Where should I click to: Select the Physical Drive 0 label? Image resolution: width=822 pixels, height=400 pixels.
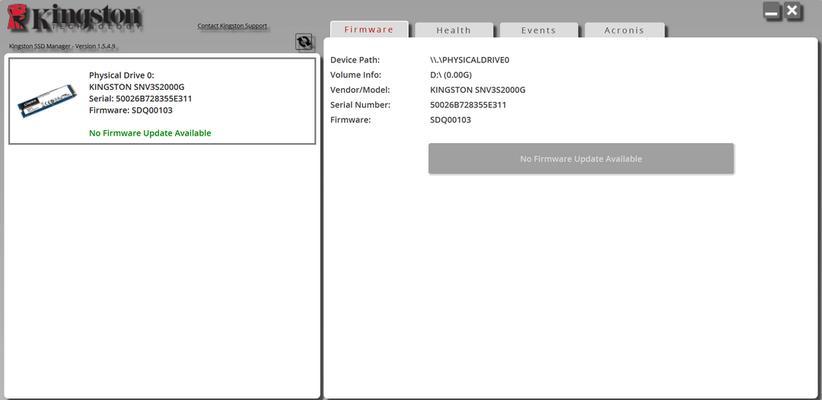pos(122,75)
